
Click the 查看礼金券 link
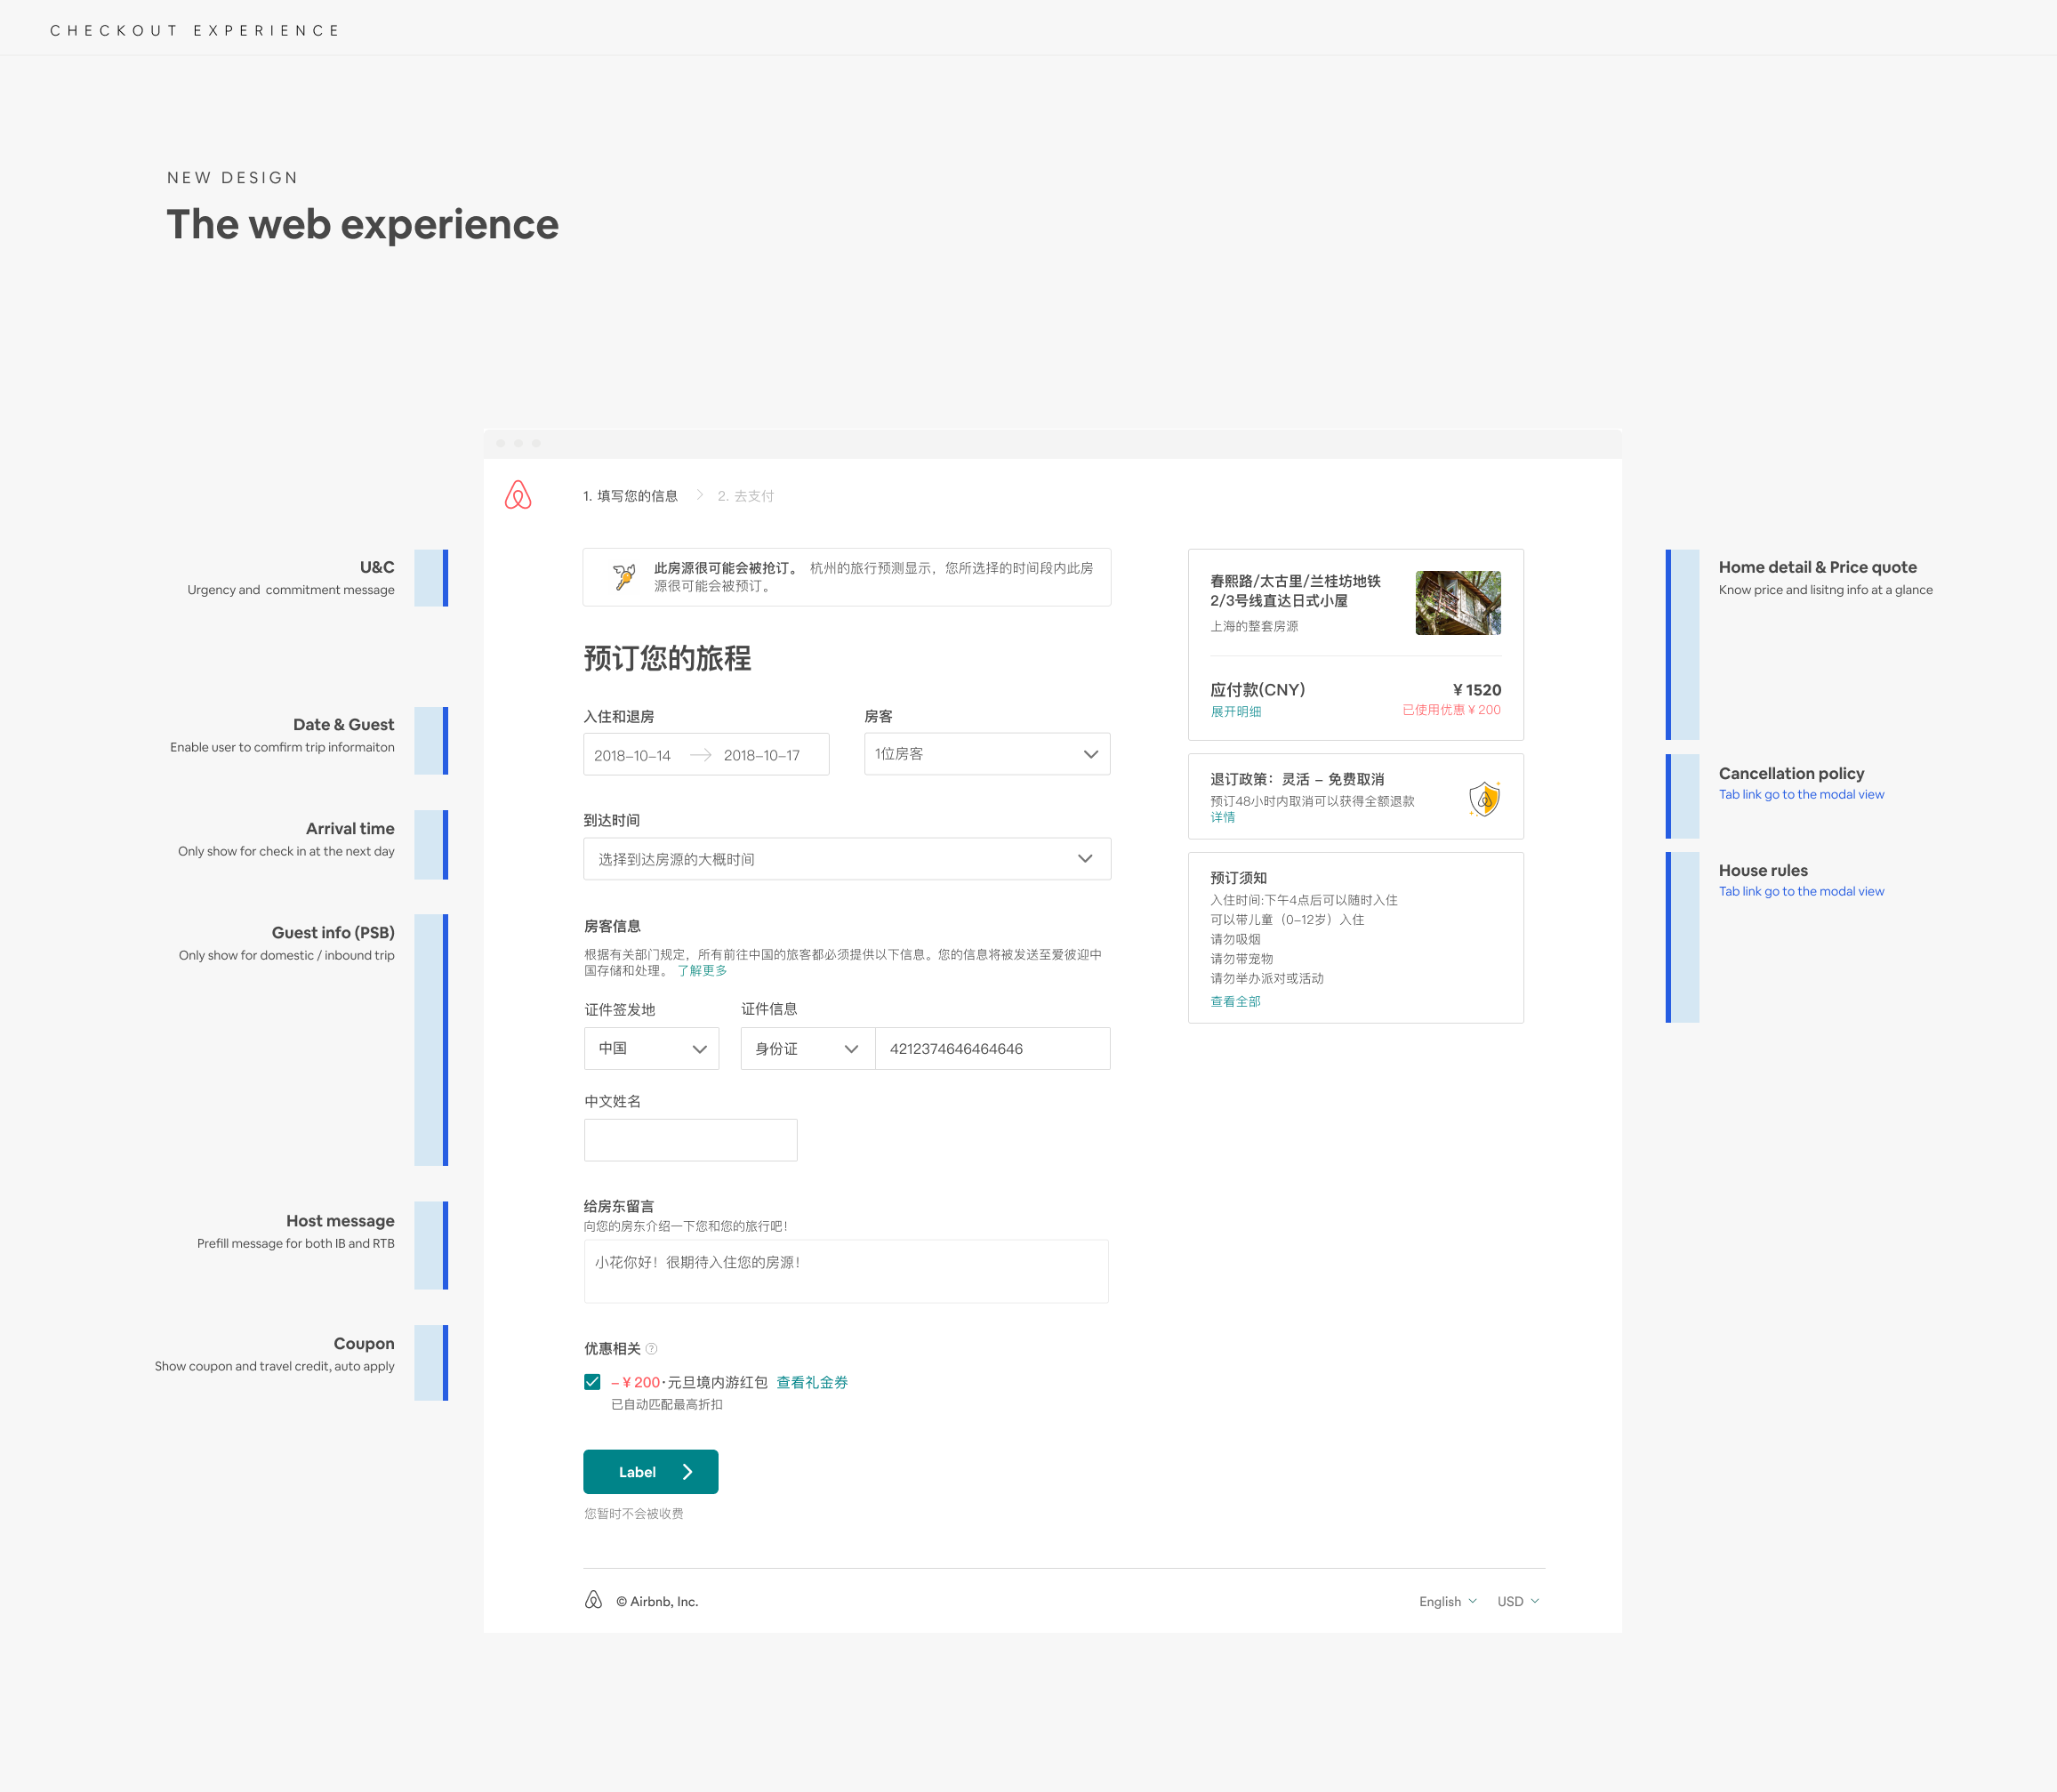[x=811, y=1382]
